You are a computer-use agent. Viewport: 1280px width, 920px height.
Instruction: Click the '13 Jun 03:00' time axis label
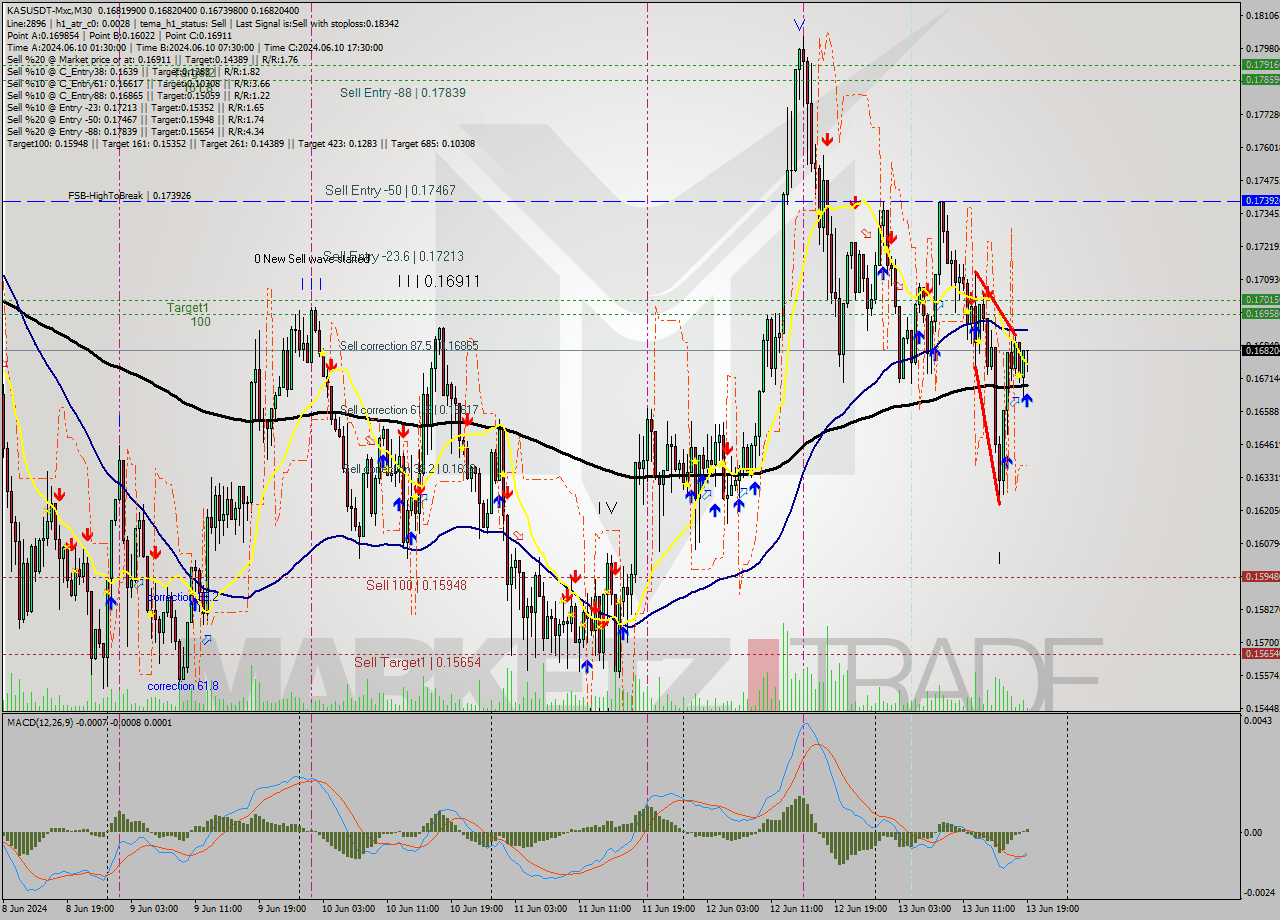924,909
